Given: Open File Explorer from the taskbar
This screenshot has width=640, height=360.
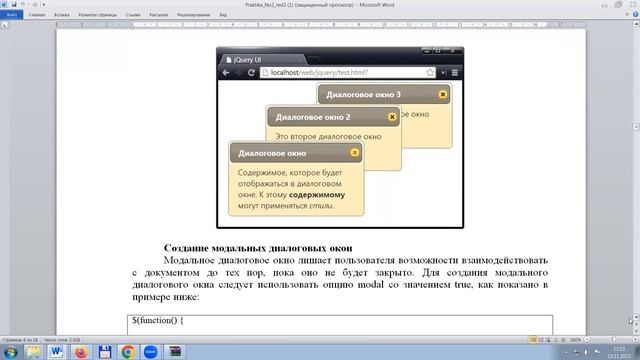Looking at the screenshot, I should coord(33,352).
